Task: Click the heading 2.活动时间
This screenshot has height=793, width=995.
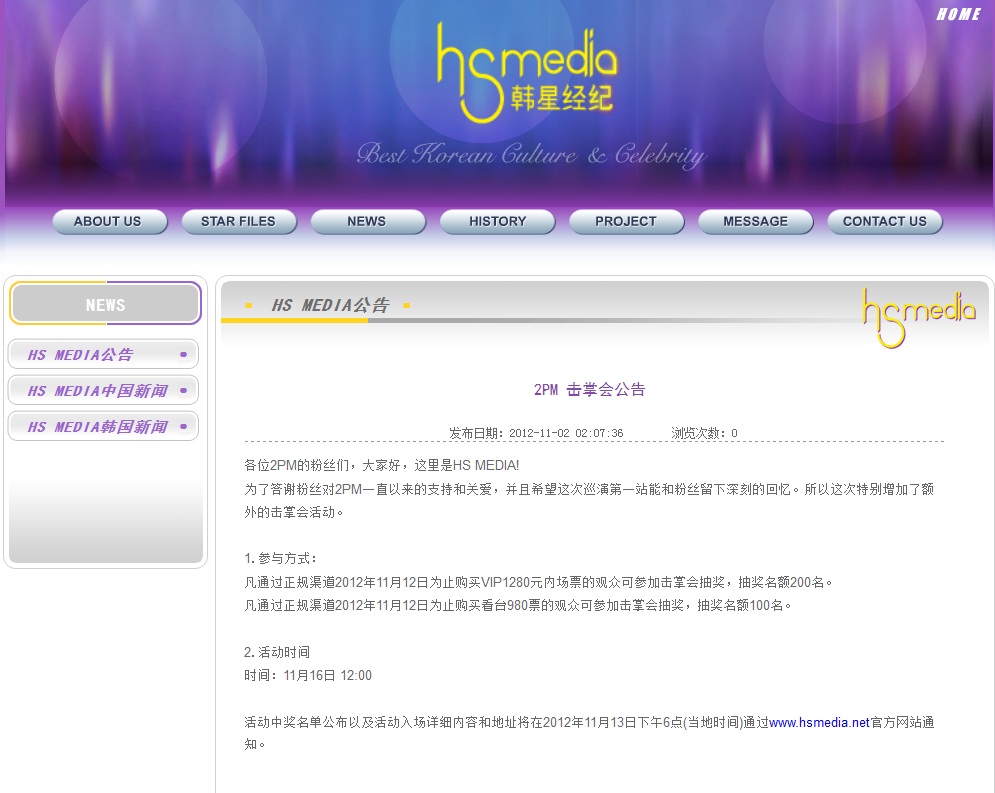Action: click(x=277, y=652)
